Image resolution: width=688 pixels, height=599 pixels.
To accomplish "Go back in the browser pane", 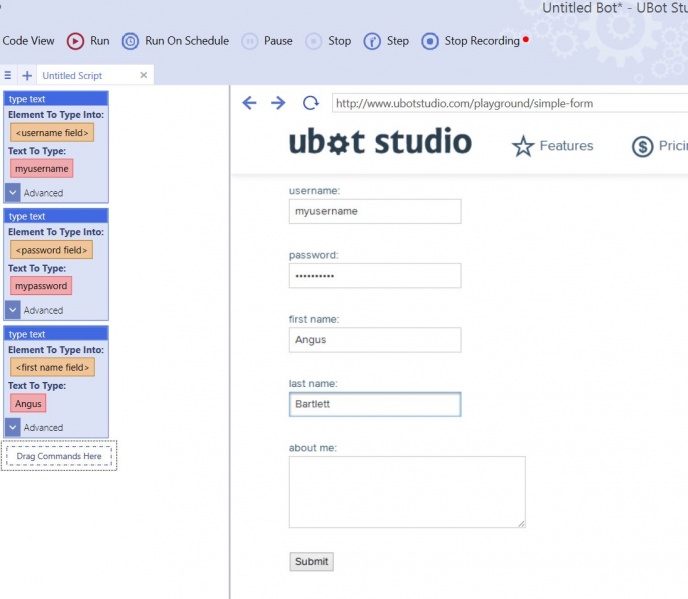I will (x=249, y=103).
